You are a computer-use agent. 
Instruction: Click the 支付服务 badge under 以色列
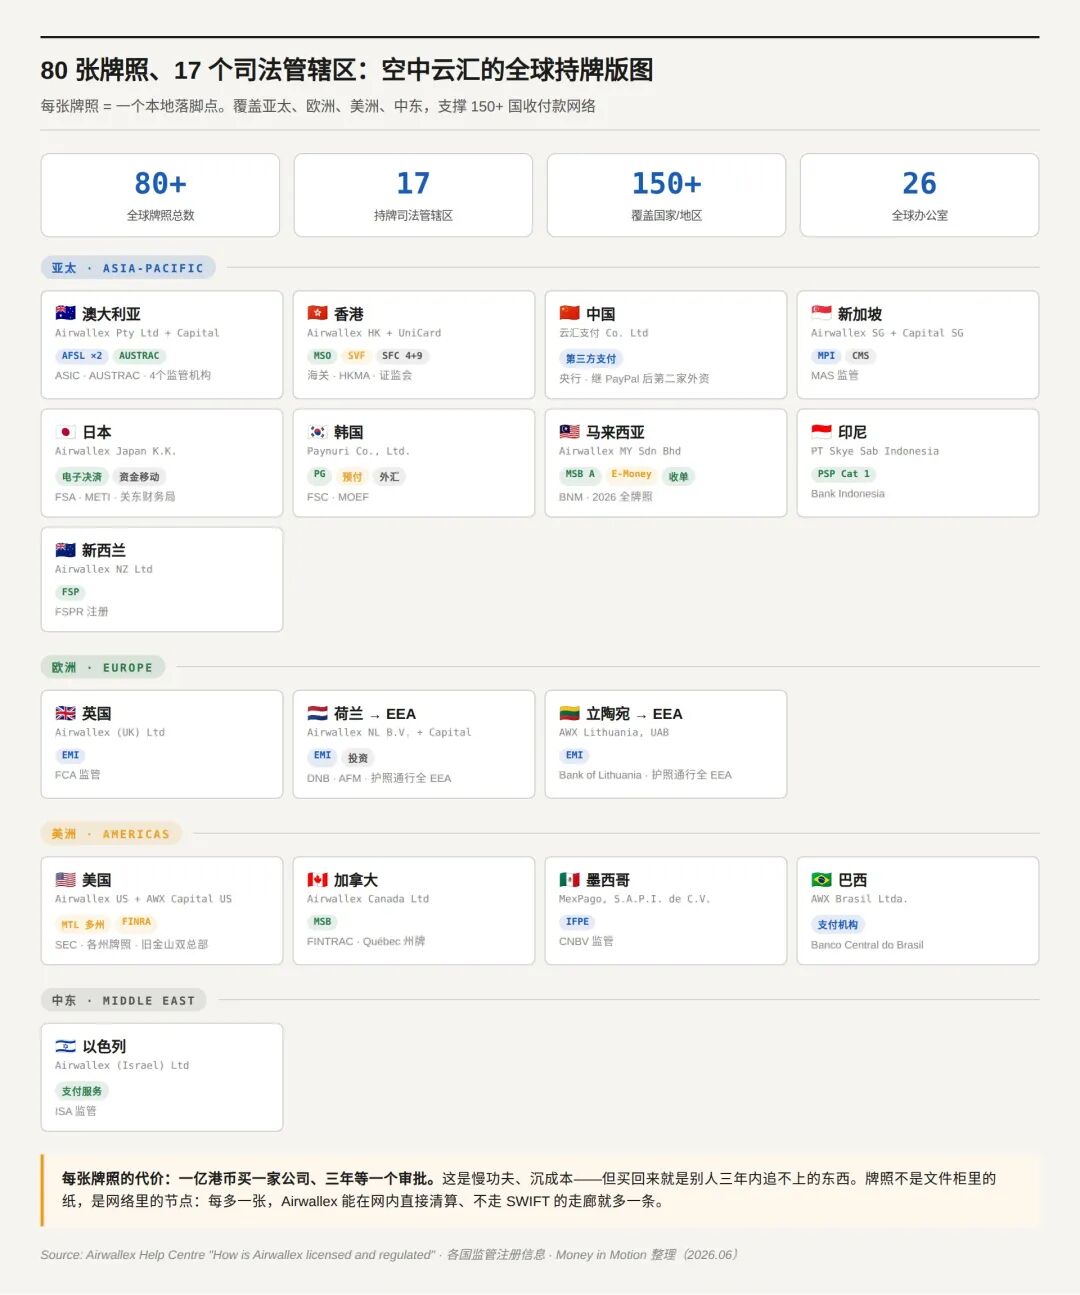click(82, 1091)
